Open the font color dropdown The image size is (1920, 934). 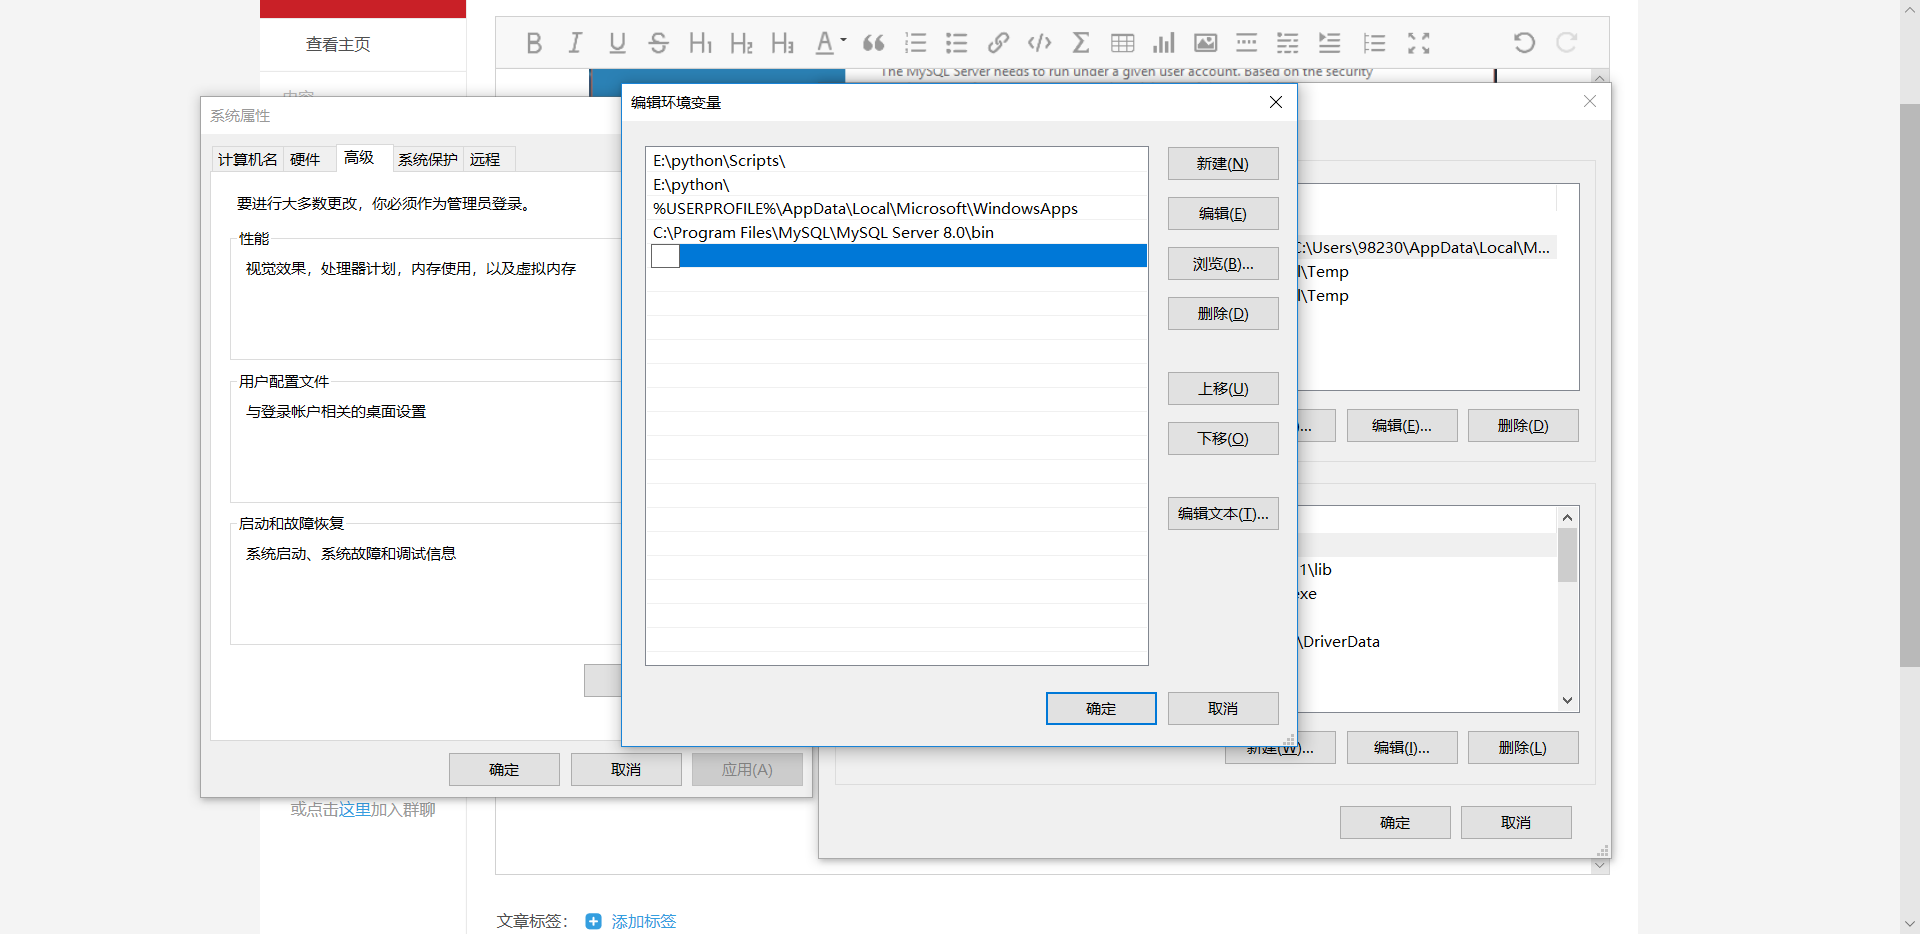(841, 43)
